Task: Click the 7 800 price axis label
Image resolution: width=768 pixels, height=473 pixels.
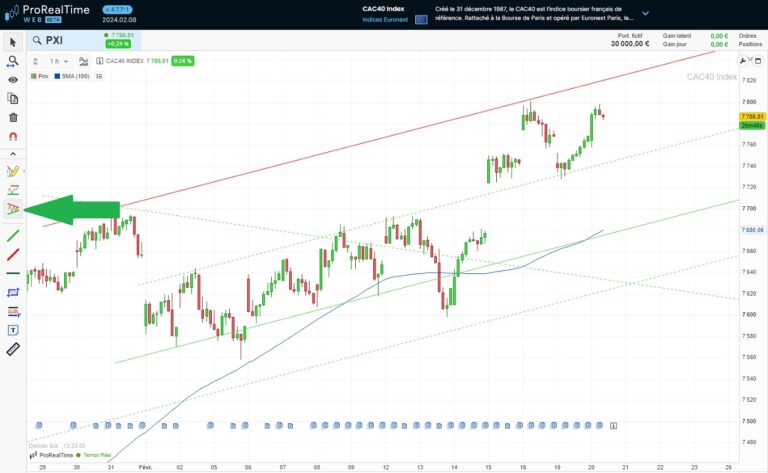Action: click(x=749, y=102)
